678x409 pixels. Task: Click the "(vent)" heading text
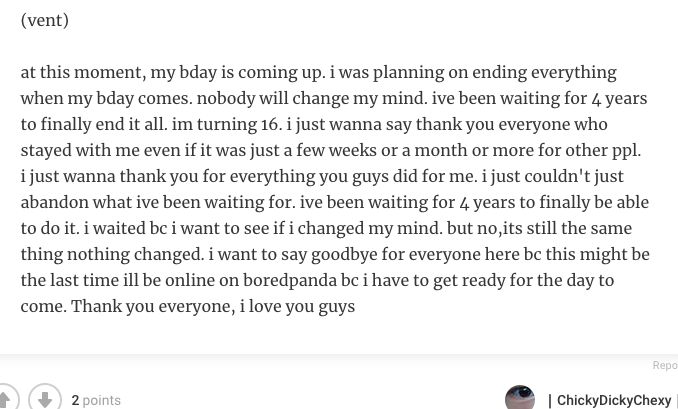(x=45, y=20)
